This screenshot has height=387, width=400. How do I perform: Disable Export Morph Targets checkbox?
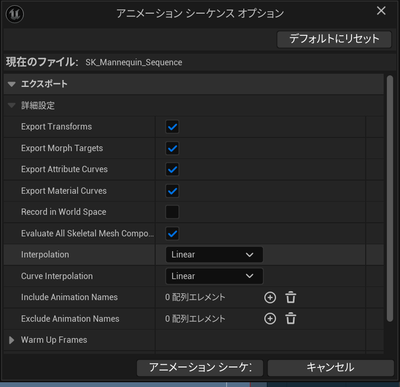[172, 148]
